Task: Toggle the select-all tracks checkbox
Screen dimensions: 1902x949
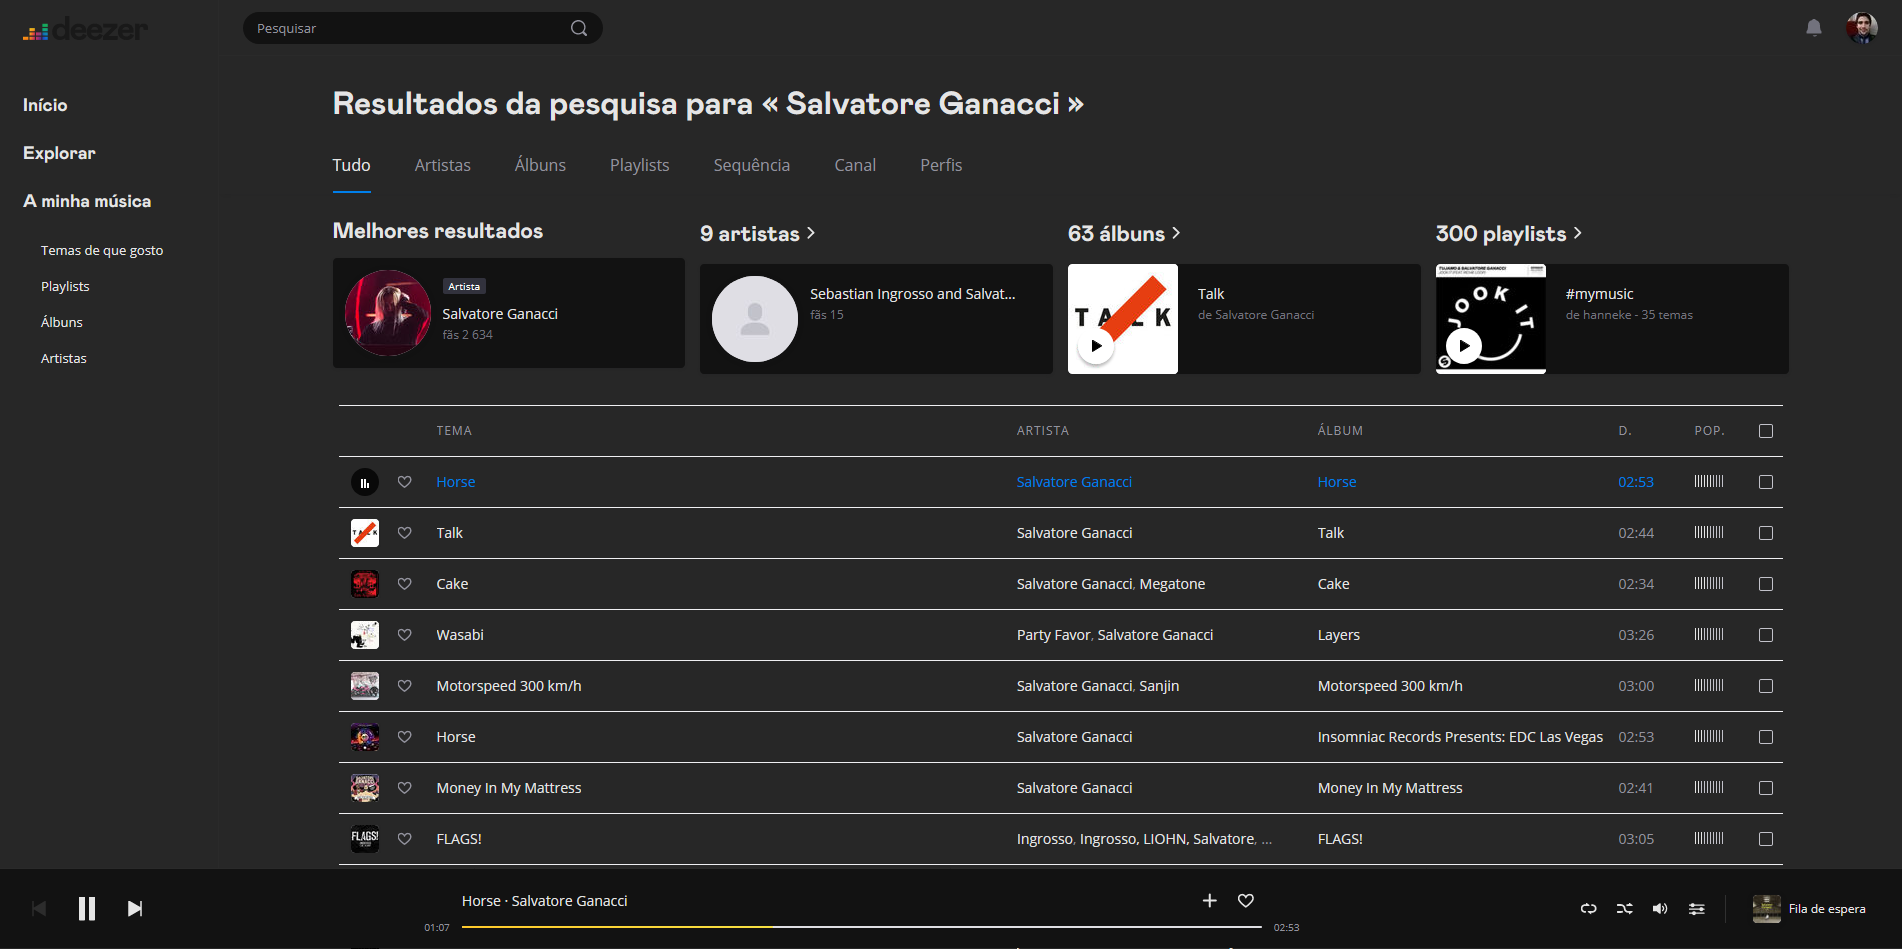Action: pyautogui.click(x=1766, y=431)
